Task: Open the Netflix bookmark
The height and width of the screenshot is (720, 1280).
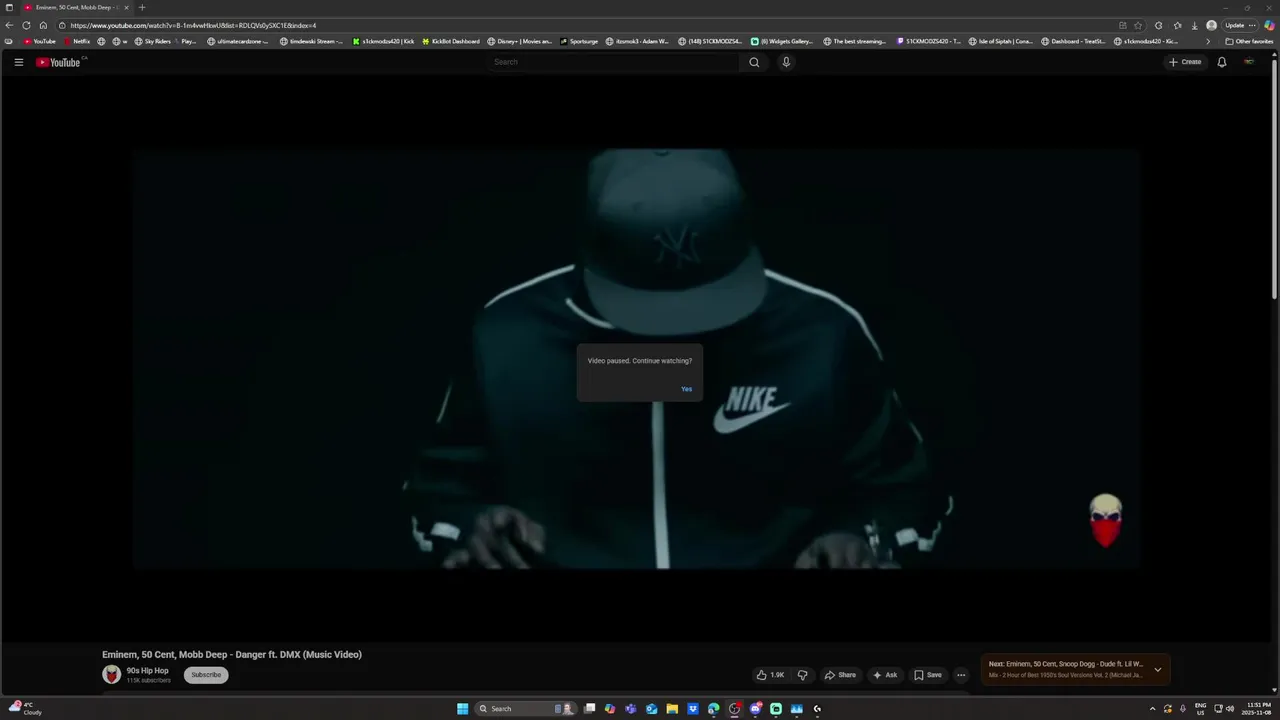Action: pyautogui.click(x=76, y=41)
